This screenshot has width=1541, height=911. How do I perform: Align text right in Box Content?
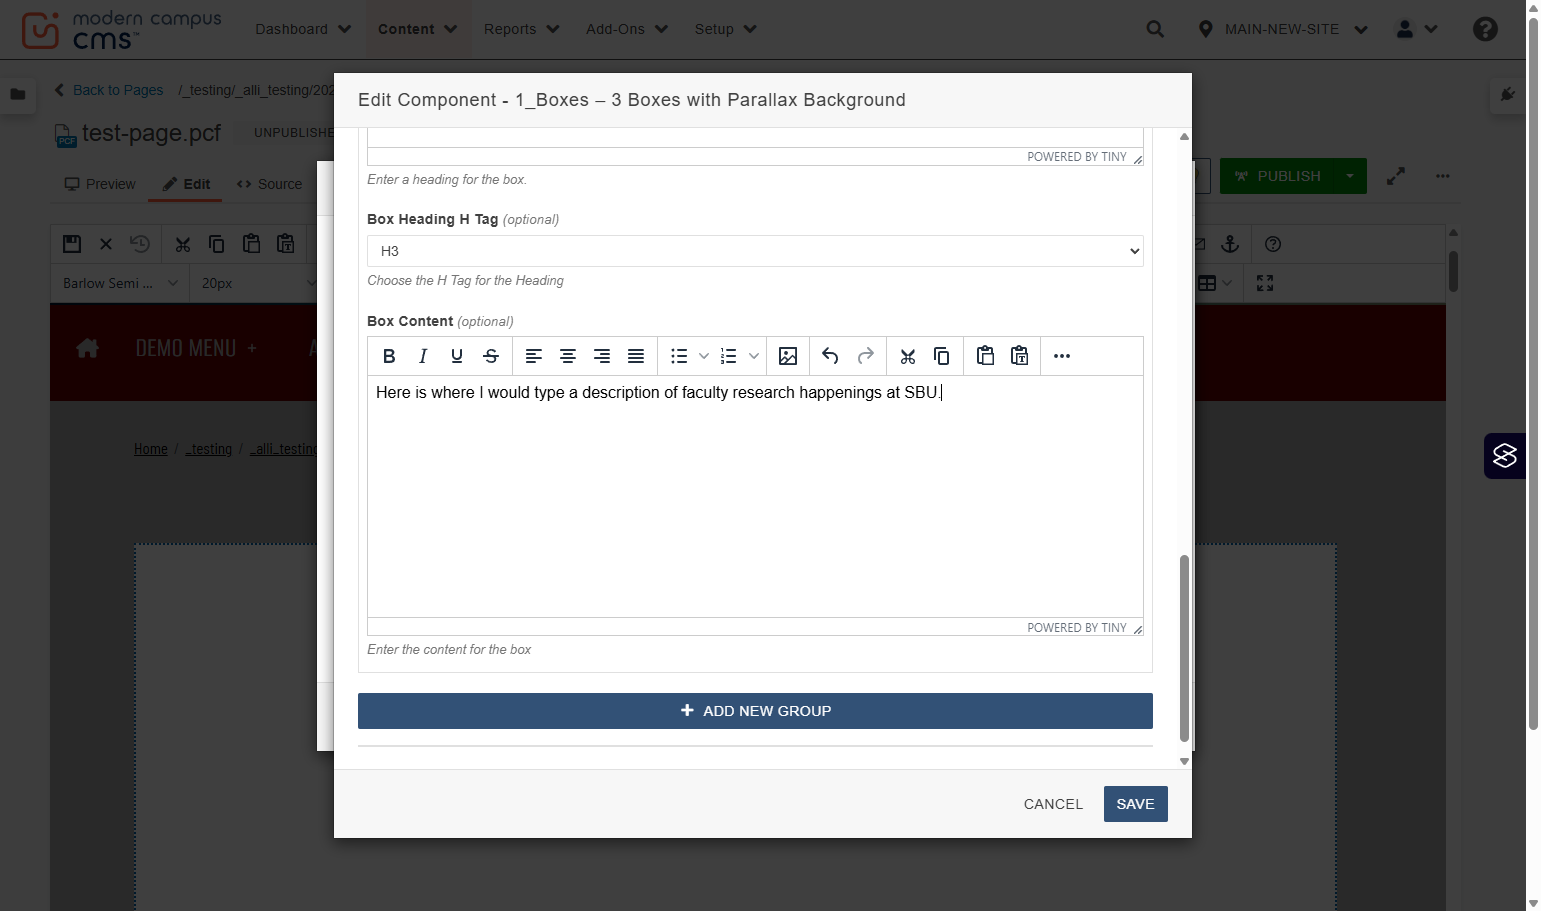tap(602, 356)
